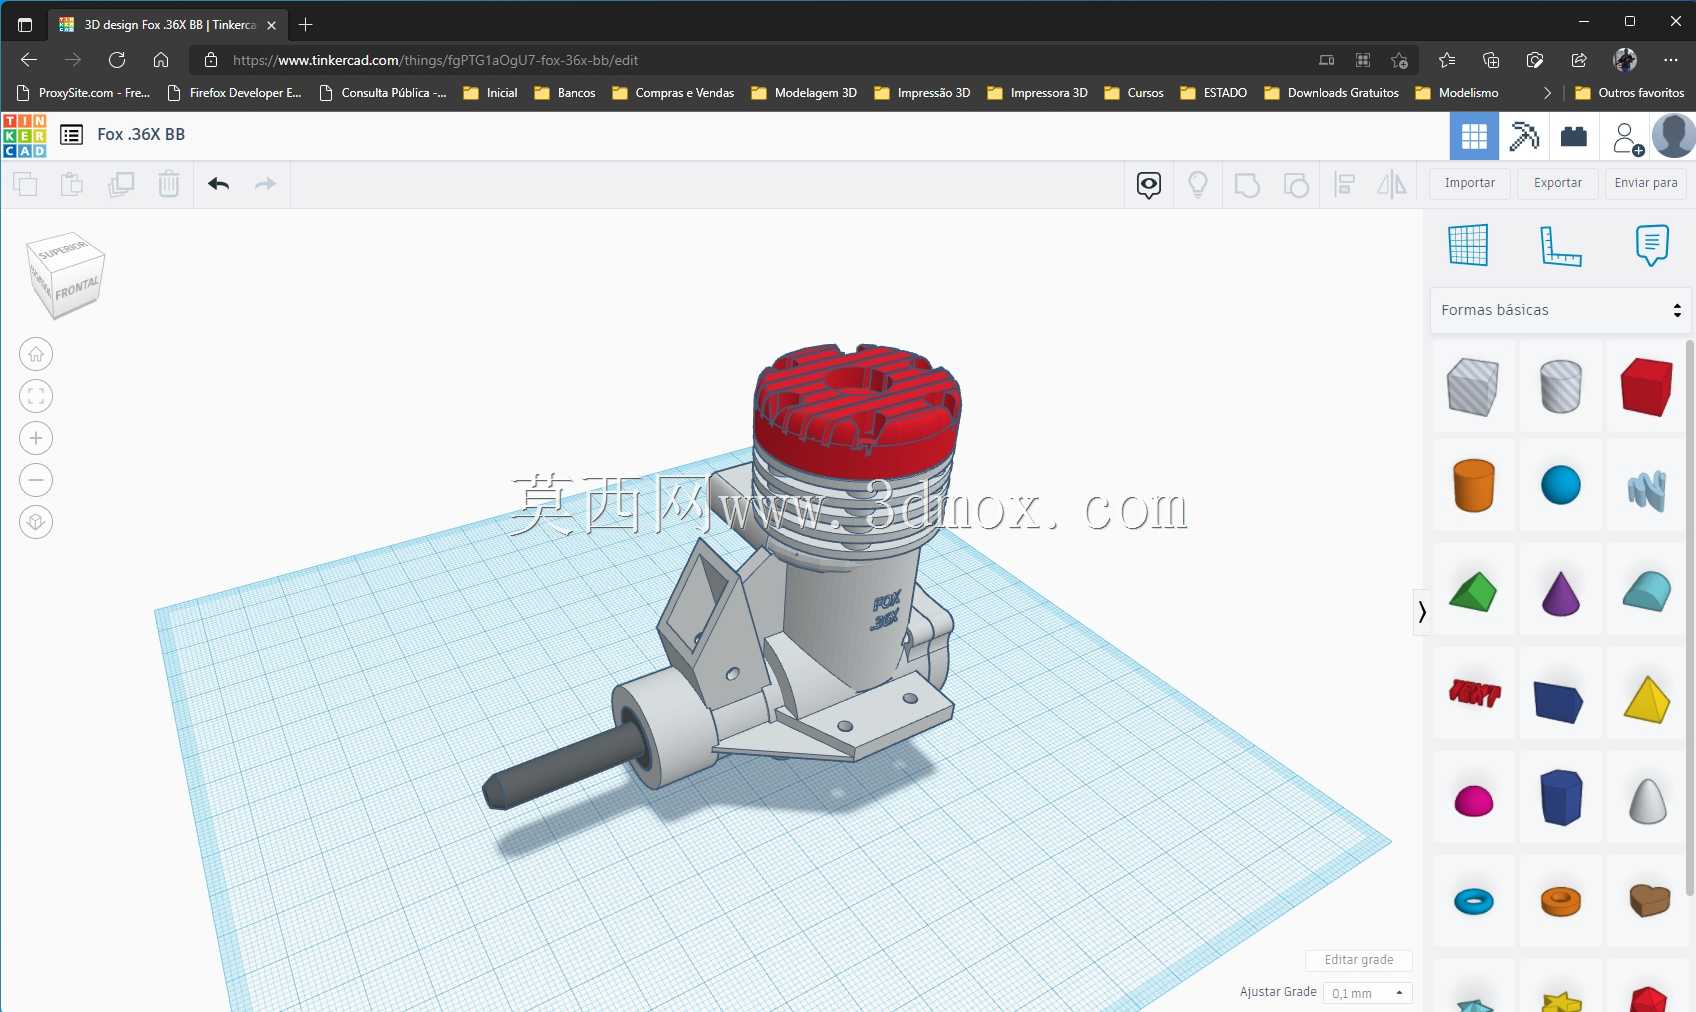This screenshot has height=1012, width=1696.
Task: Open the designs list icon beside Fox .36X BB
Action: tap(71, 135)
